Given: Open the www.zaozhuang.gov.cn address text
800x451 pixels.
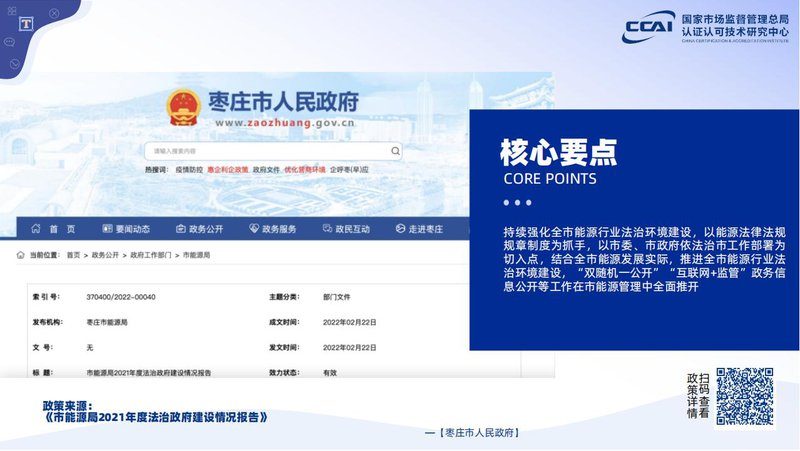Looking at the screenshot, I should tap(285, 123).
